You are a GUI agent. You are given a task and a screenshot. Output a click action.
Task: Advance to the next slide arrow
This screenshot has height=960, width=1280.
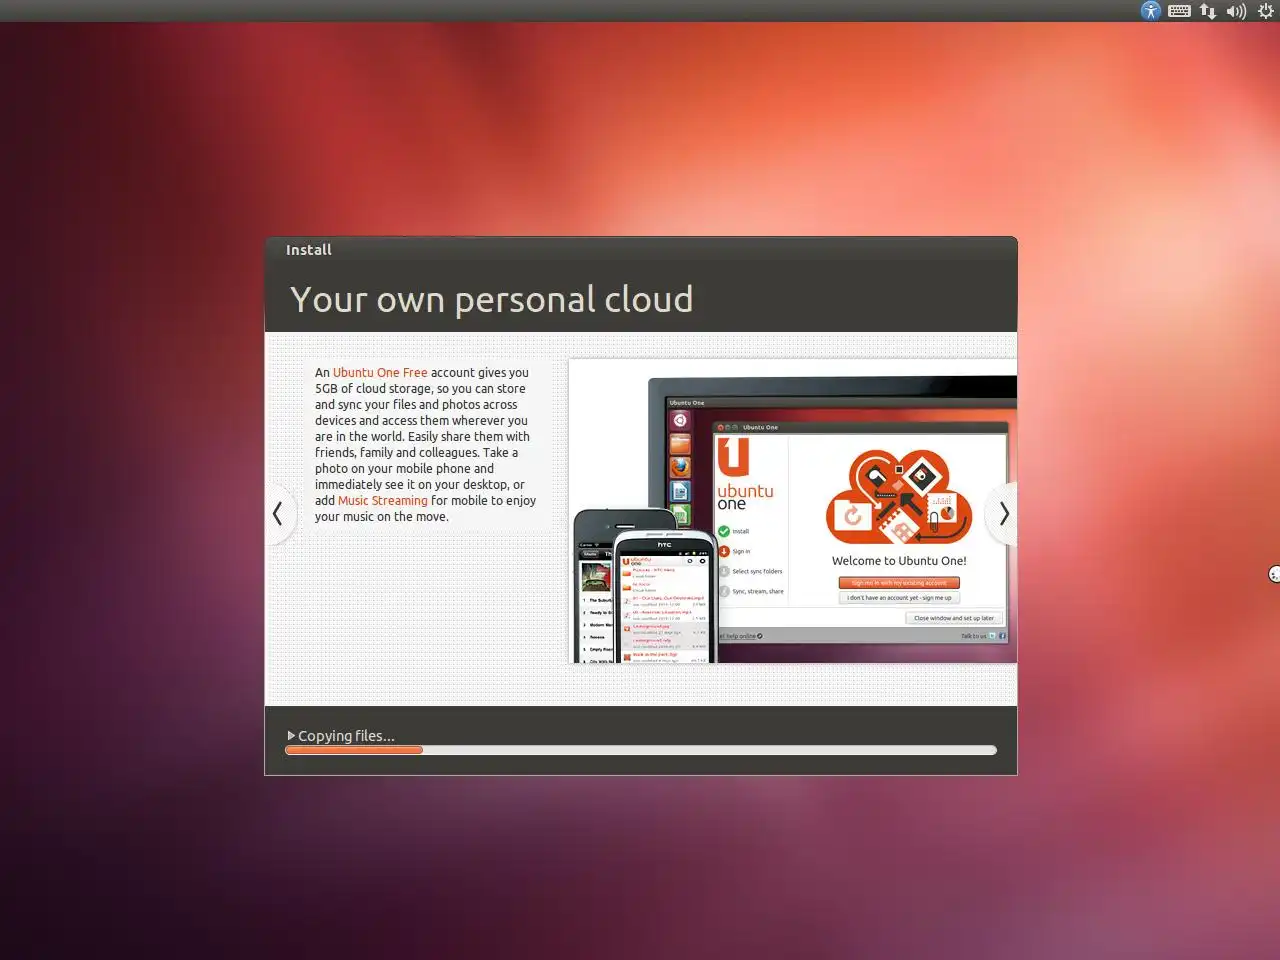(1003, 514)
